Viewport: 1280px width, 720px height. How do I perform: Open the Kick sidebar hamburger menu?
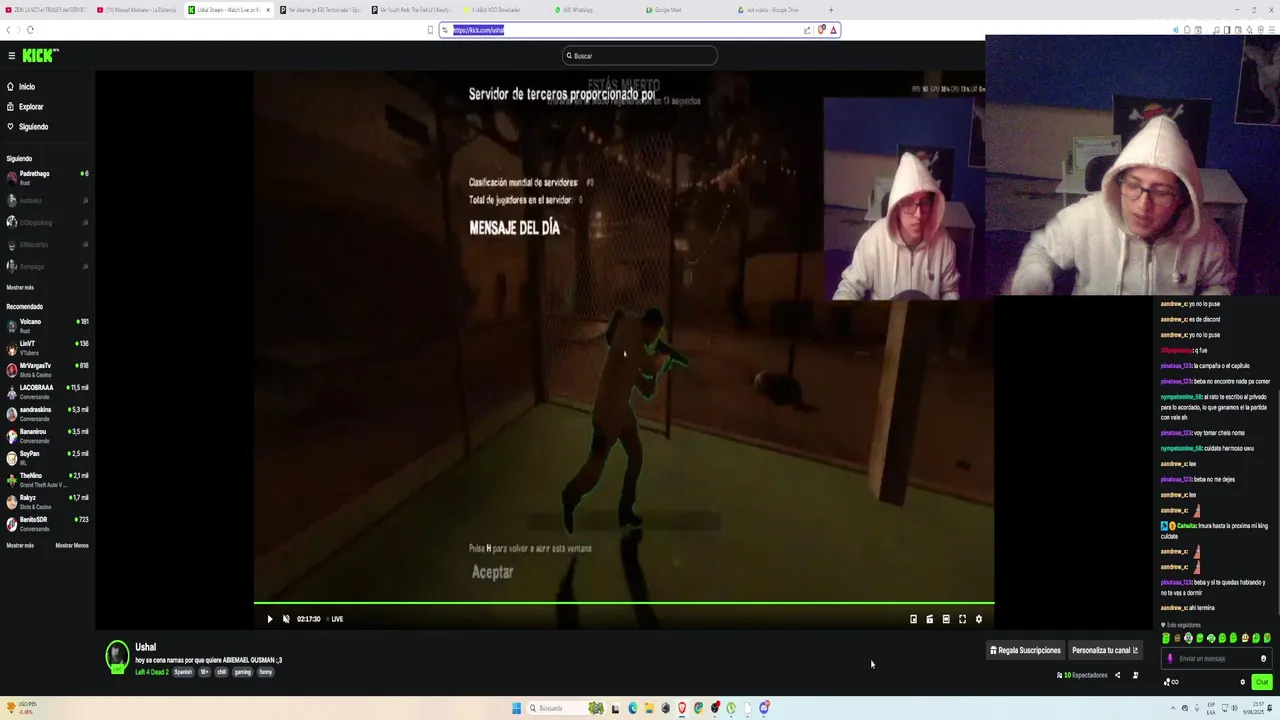pyautogui.click(x=11, y=56)
